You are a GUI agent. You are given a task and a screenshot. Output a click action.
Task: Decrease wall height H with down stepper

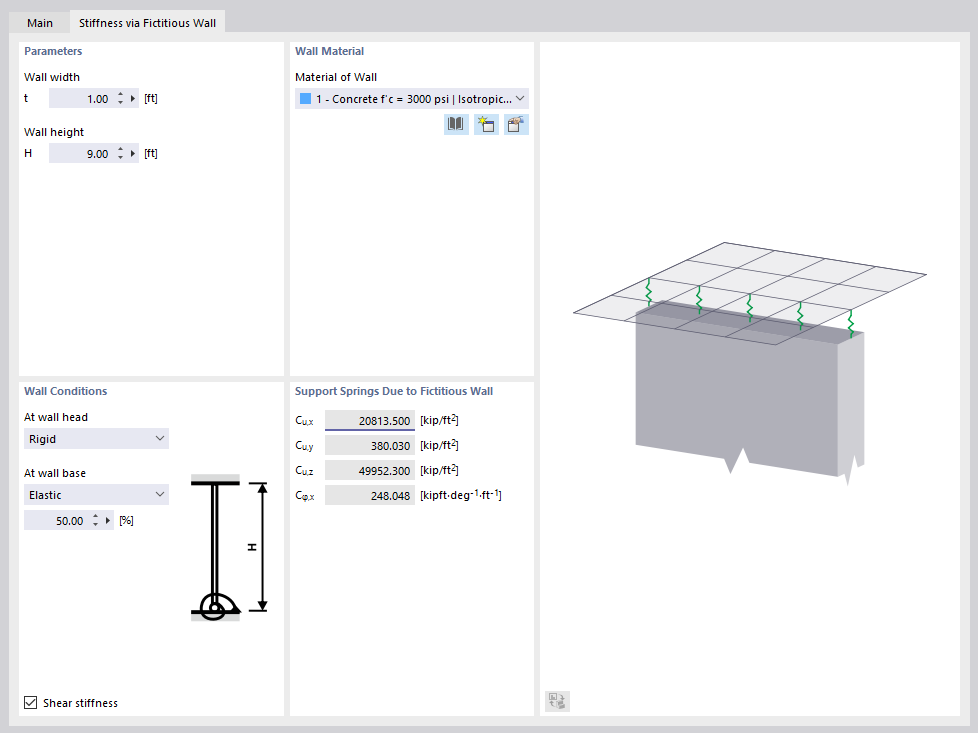pos(121,156)
